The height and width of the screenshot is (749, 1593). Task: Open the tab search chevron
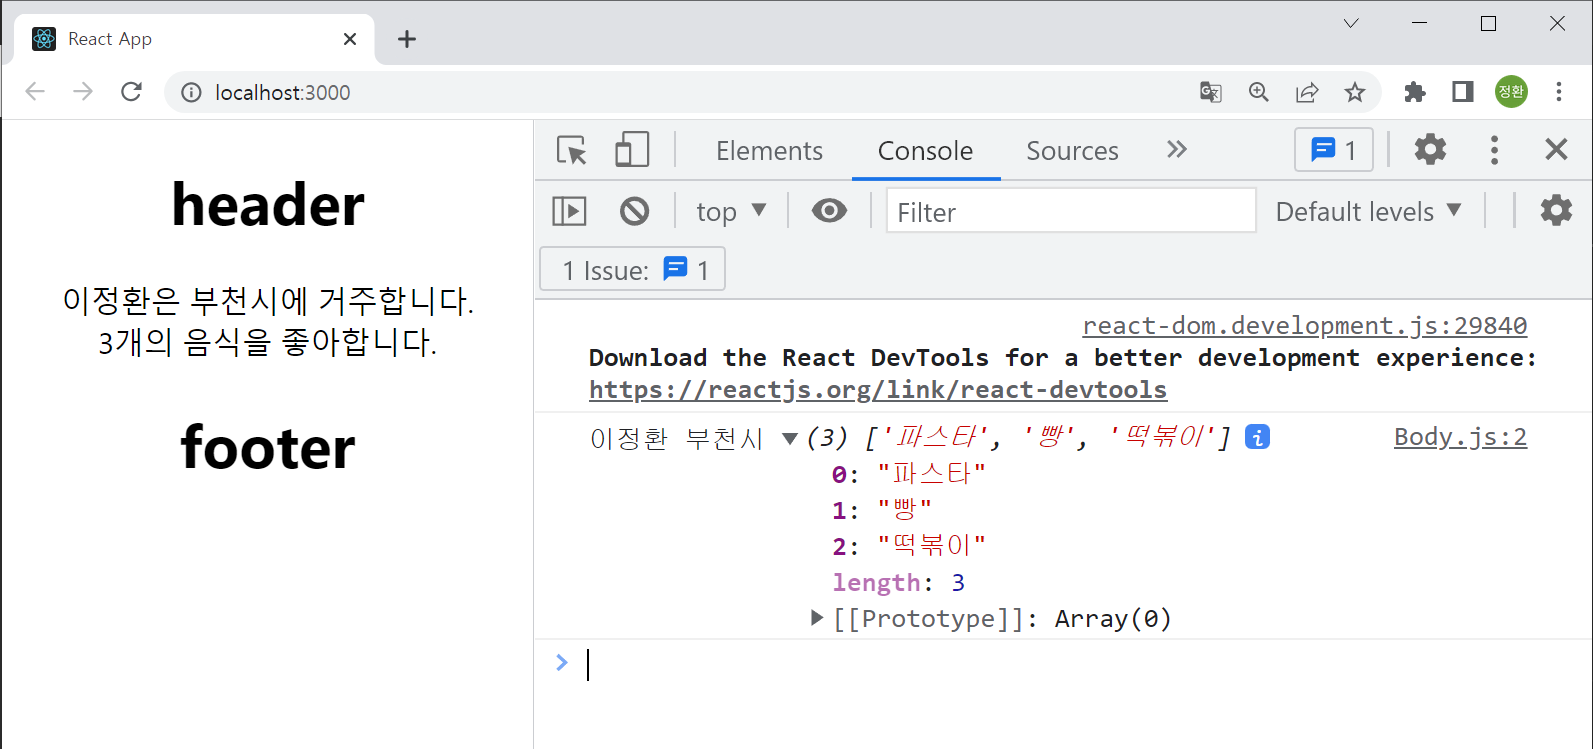tap(1351, 23)
